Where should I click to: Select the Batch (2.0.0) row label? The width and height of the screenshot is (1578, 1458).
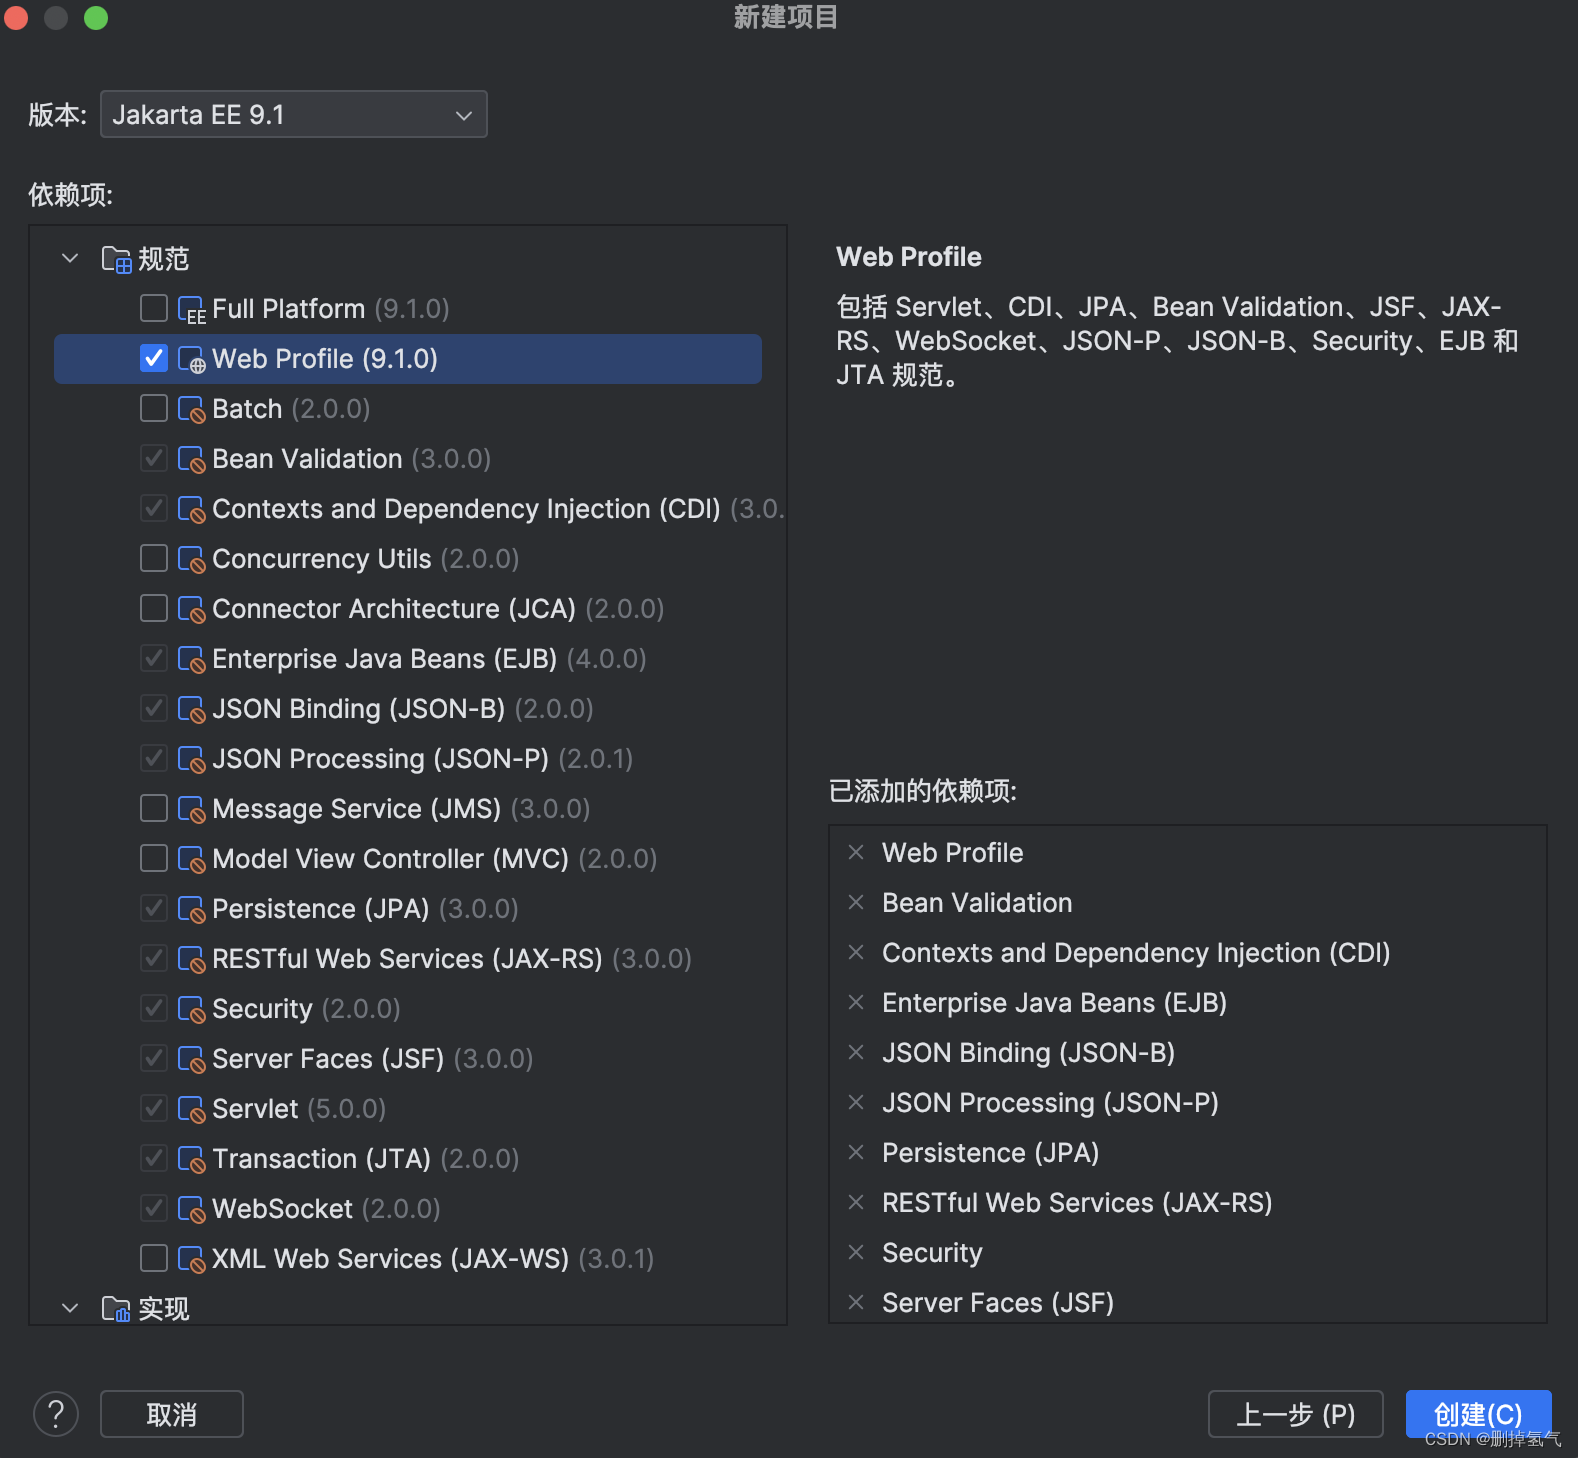[x=291, y=409]
